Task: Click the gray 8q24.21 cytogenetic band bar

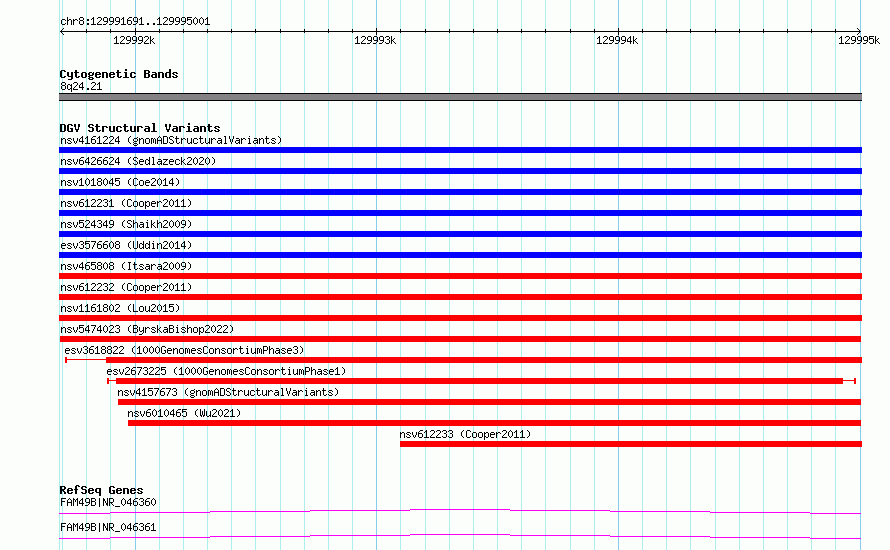Action: point(460,97)
